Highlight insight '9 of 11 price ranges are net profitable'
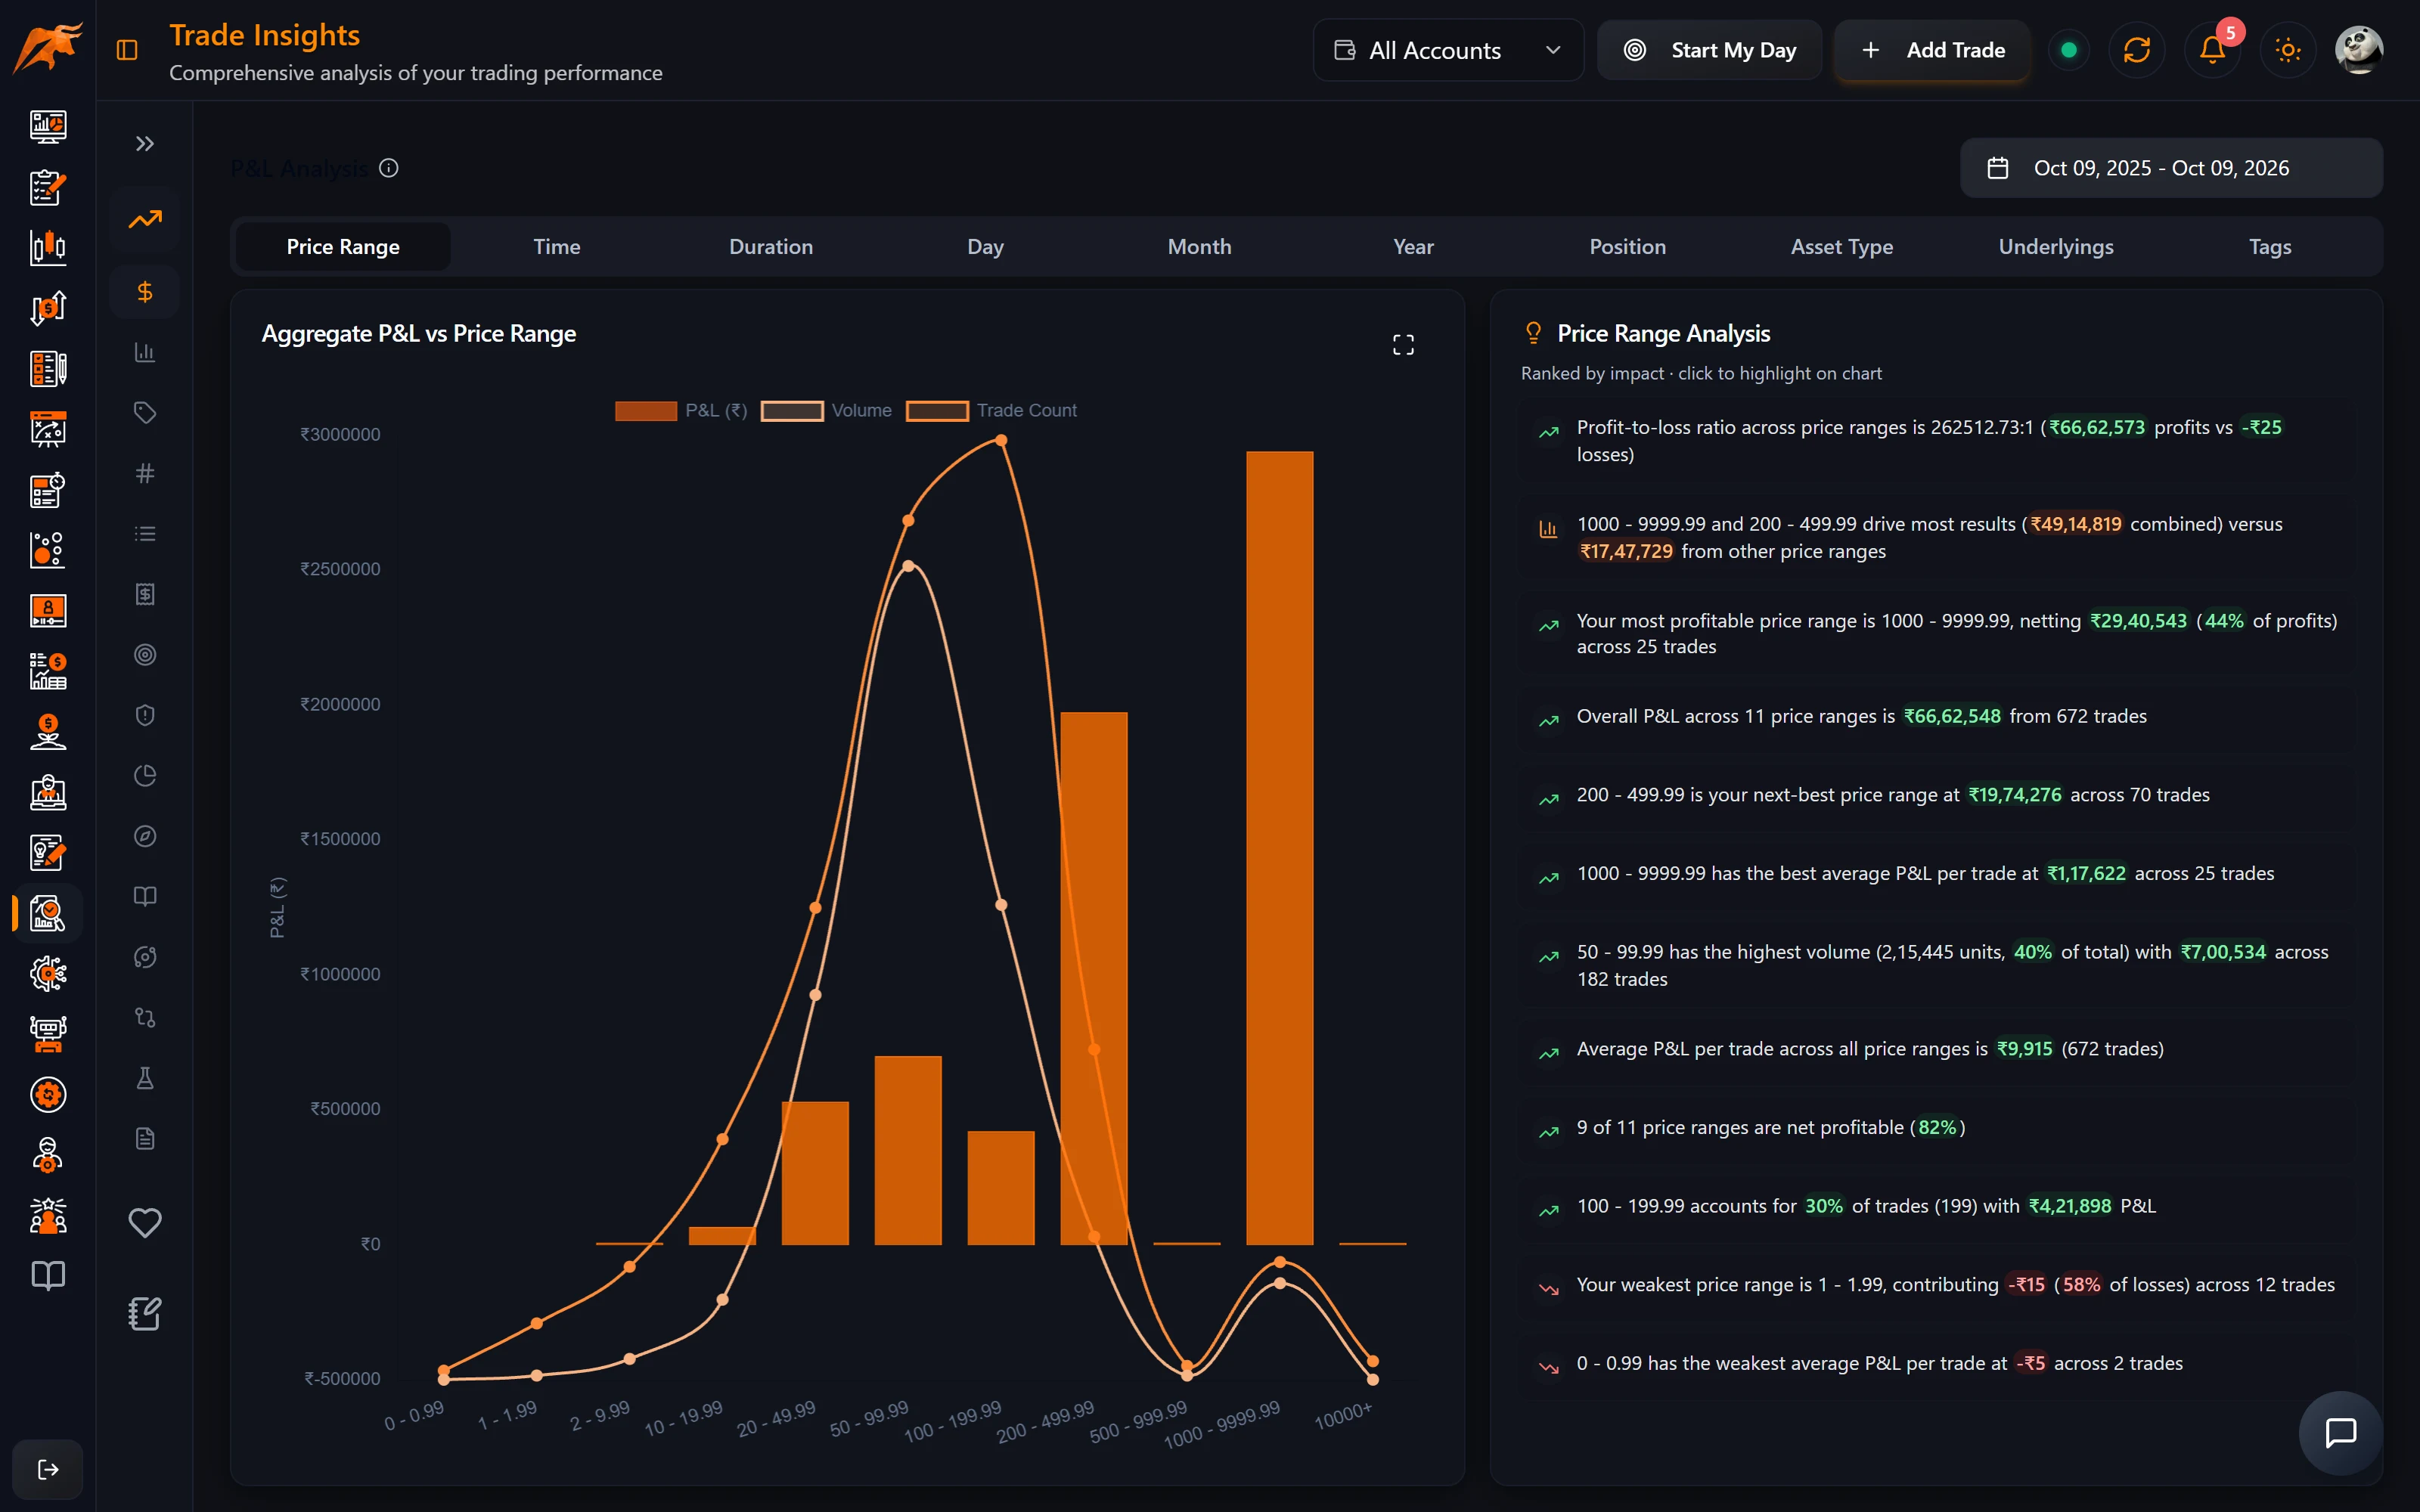 click(x=1935, y=1128)
